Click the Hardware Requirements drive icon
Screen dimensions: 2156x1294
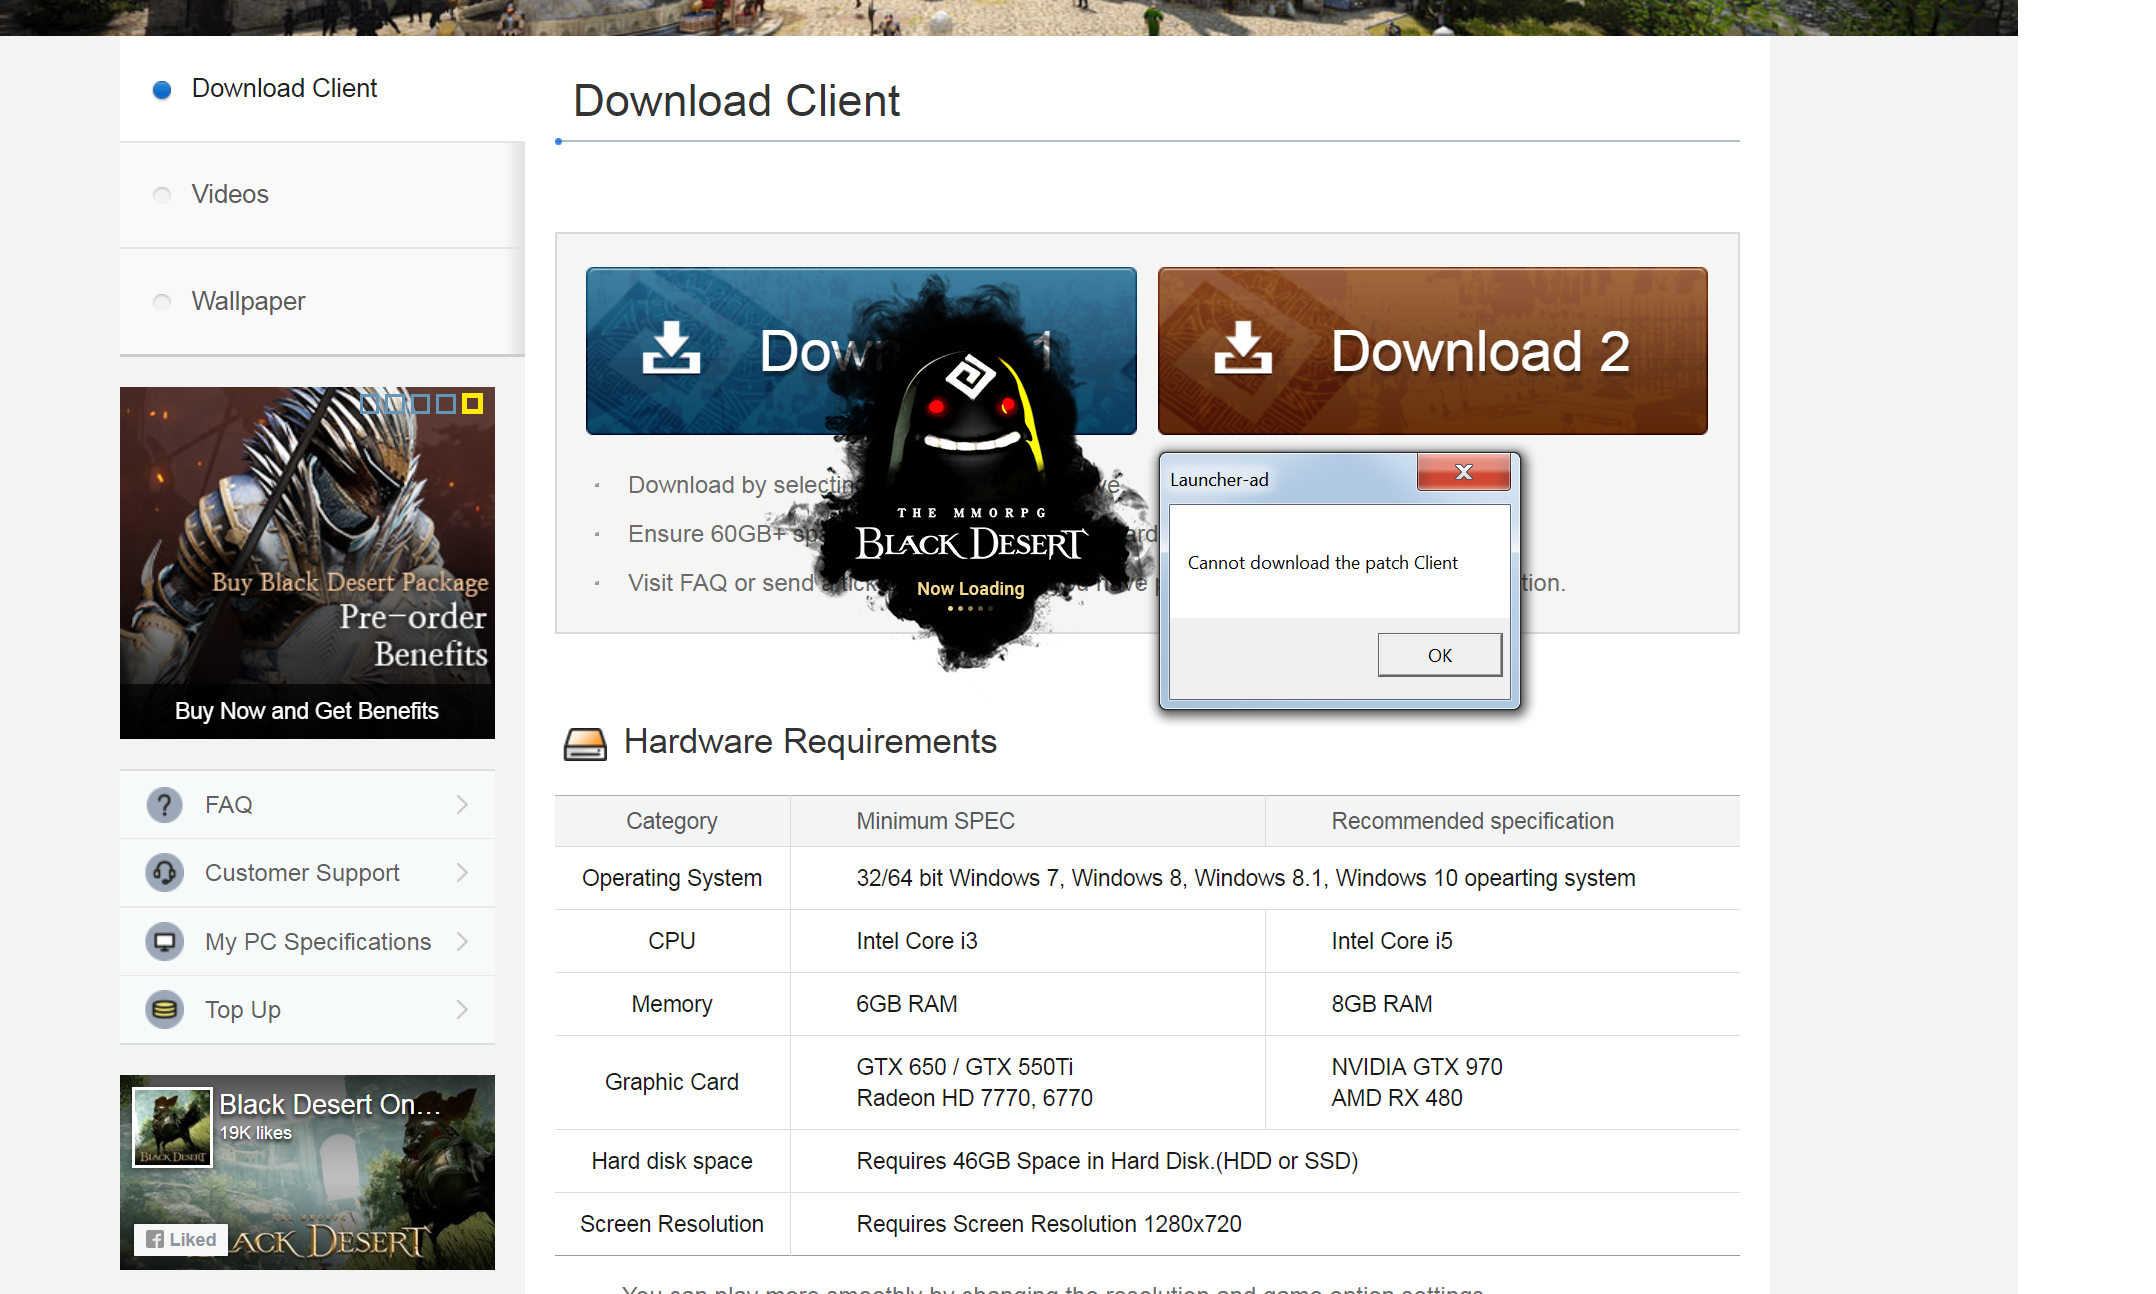585,744
